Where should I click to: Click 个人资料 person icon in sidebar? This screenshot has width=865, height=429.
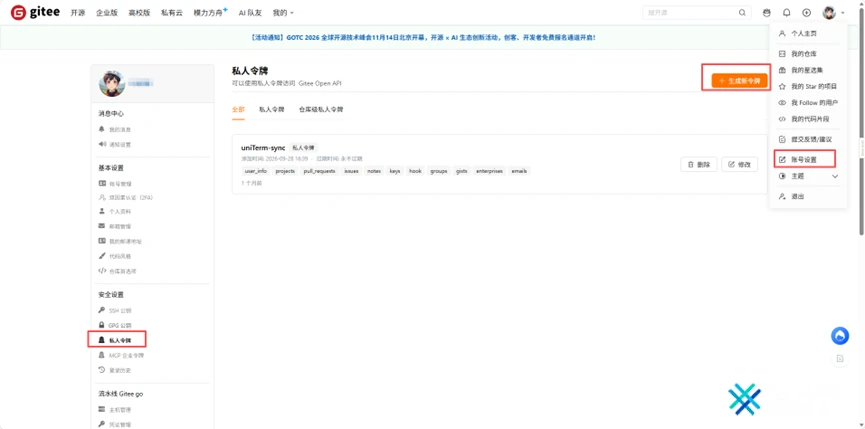pyautogui.click(x=102, y=211)
